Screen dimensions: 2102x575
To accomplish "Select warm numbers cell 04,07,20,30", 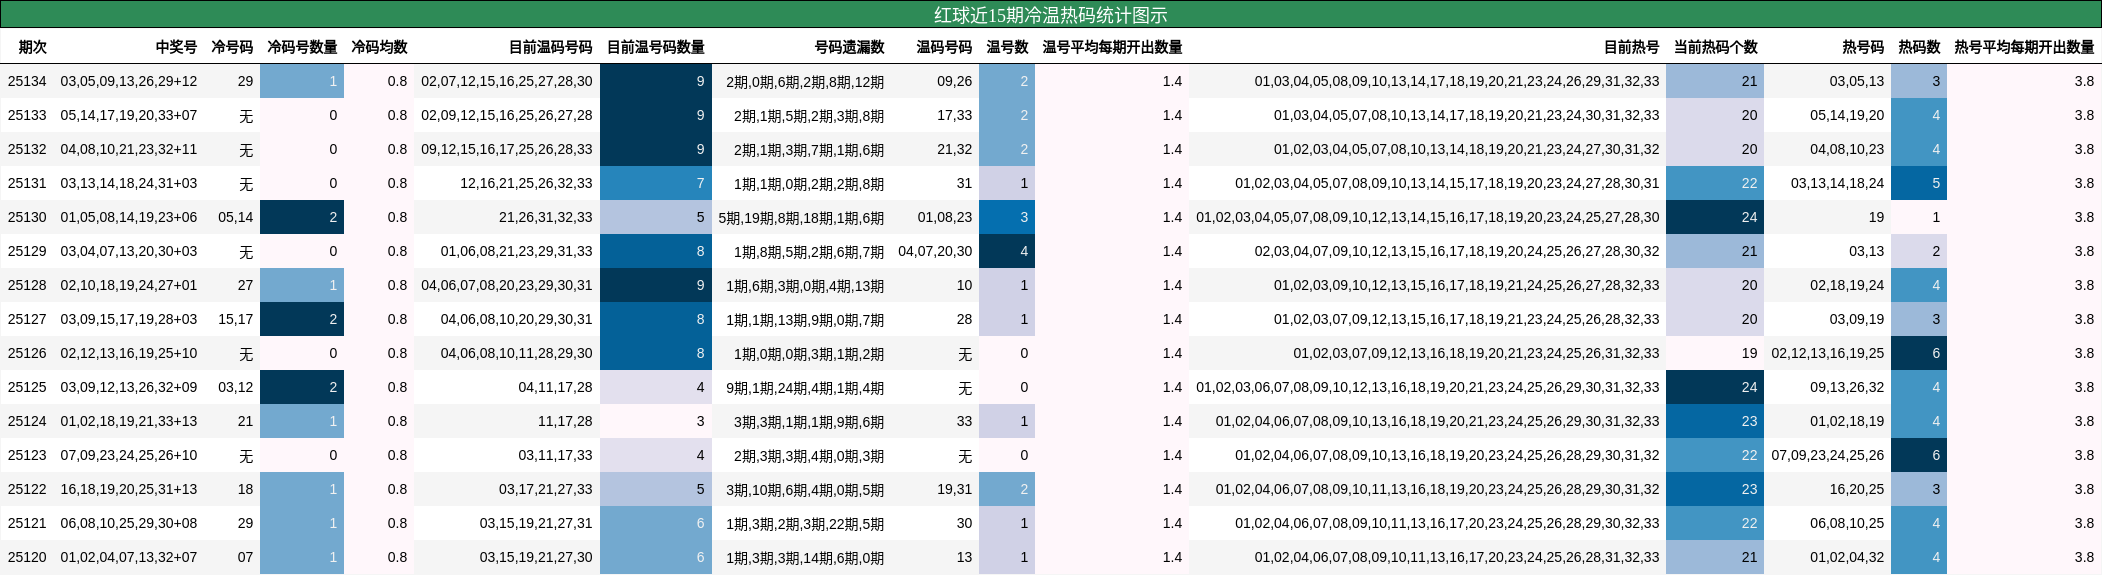I will point(935,251).
